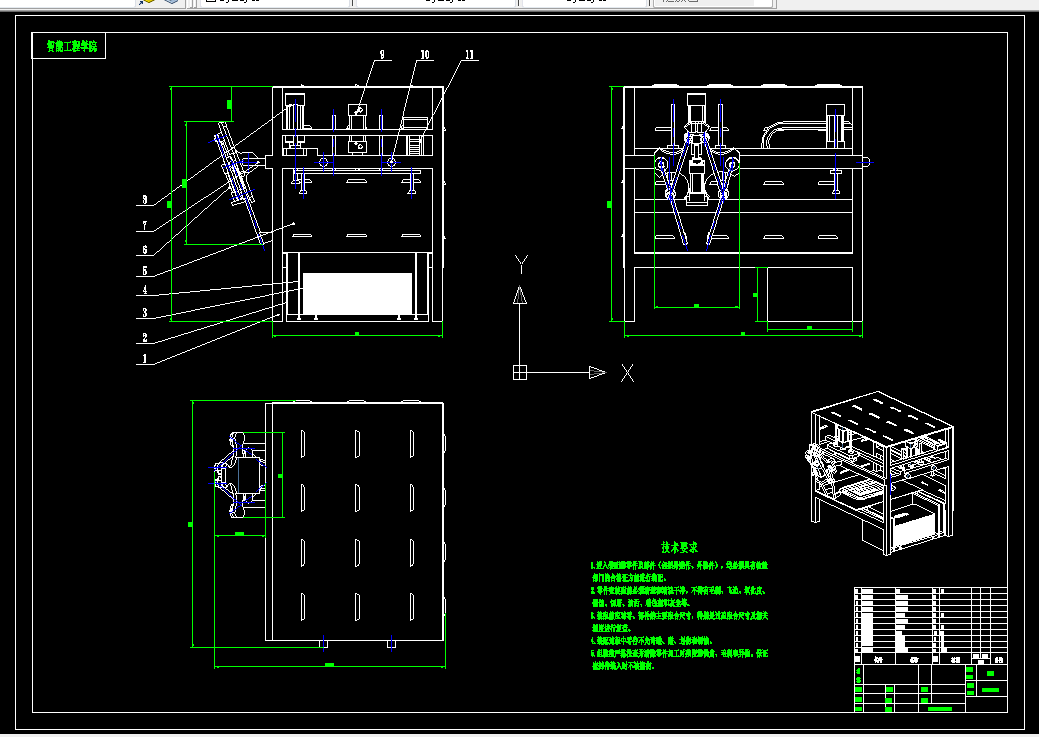Viewport: 1039px width, 737px height.
Task: Click part callout number 10
Action: (x=425, y=55)
